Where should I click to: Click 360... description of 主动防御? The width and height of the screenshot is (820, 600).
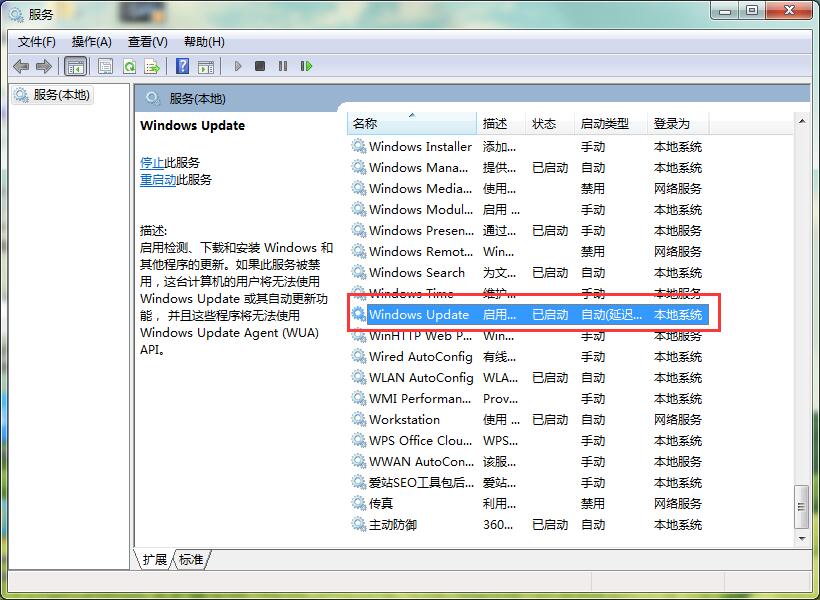coord(498,524)
